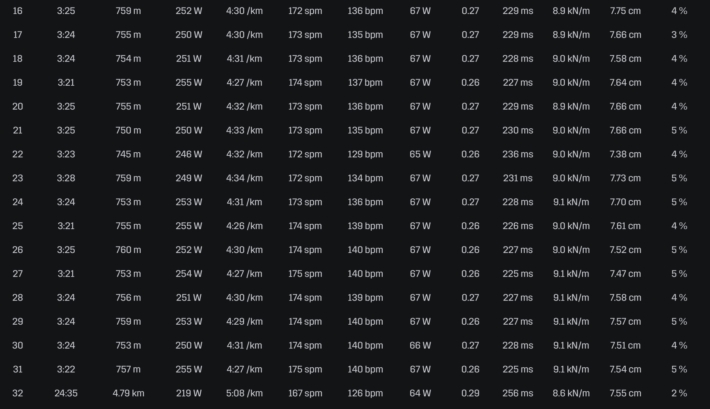Screen dimensions: 710x409
Task: Select lap 16 row number
Action: [17, 11]
